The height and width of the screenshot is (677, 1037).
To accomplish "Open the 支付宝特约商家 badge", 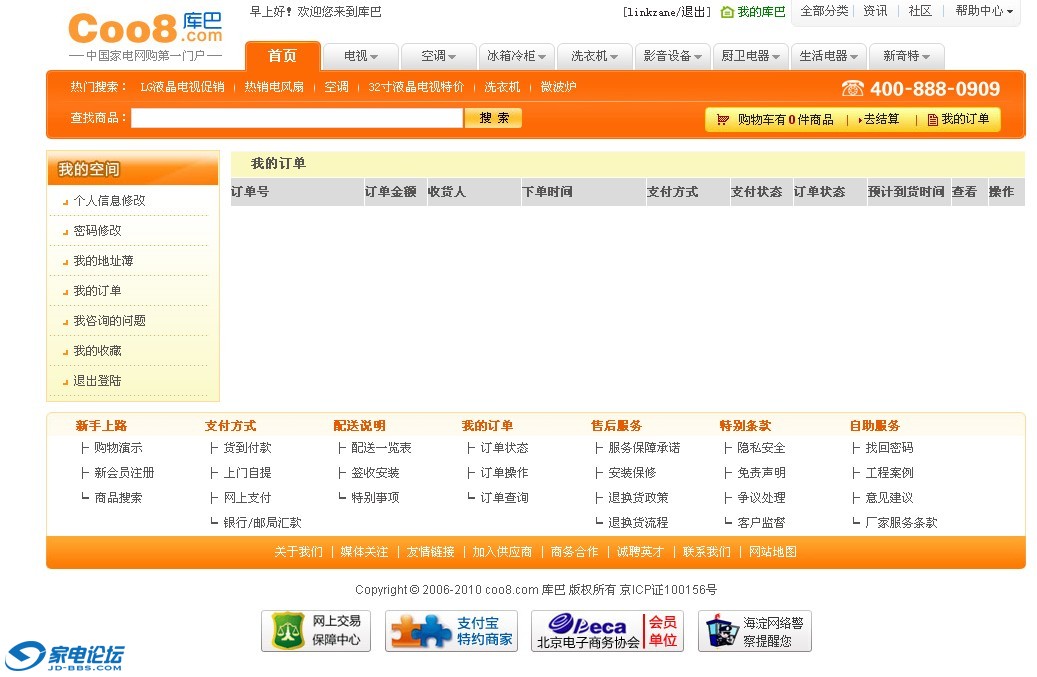I will tap(452, 631).
